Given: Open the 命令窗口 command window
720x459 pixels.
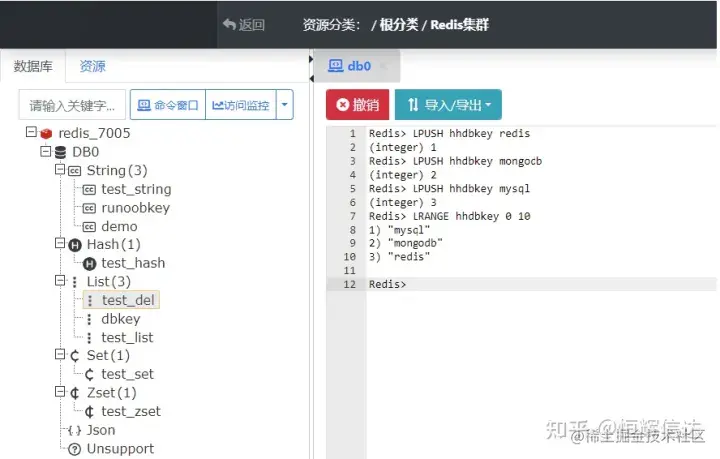Looking at the screenshot, I should pyautogui.click(x=168, y=105).
